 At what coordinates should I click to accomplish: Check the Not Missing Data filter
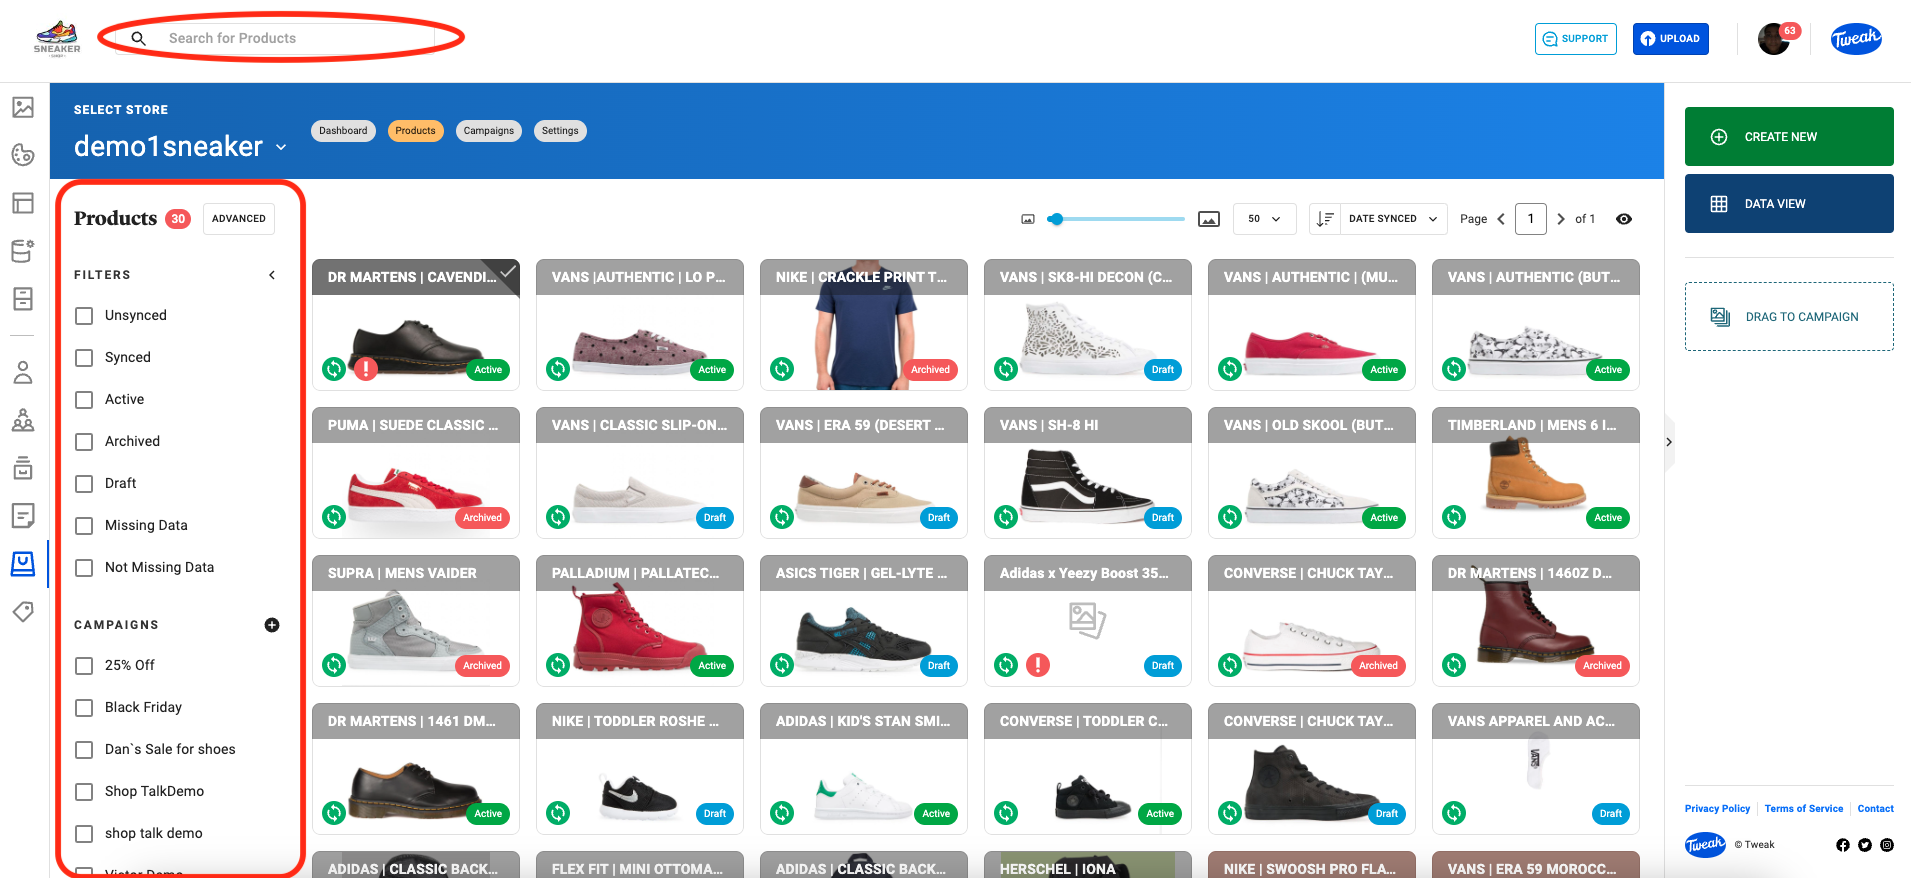84,568
